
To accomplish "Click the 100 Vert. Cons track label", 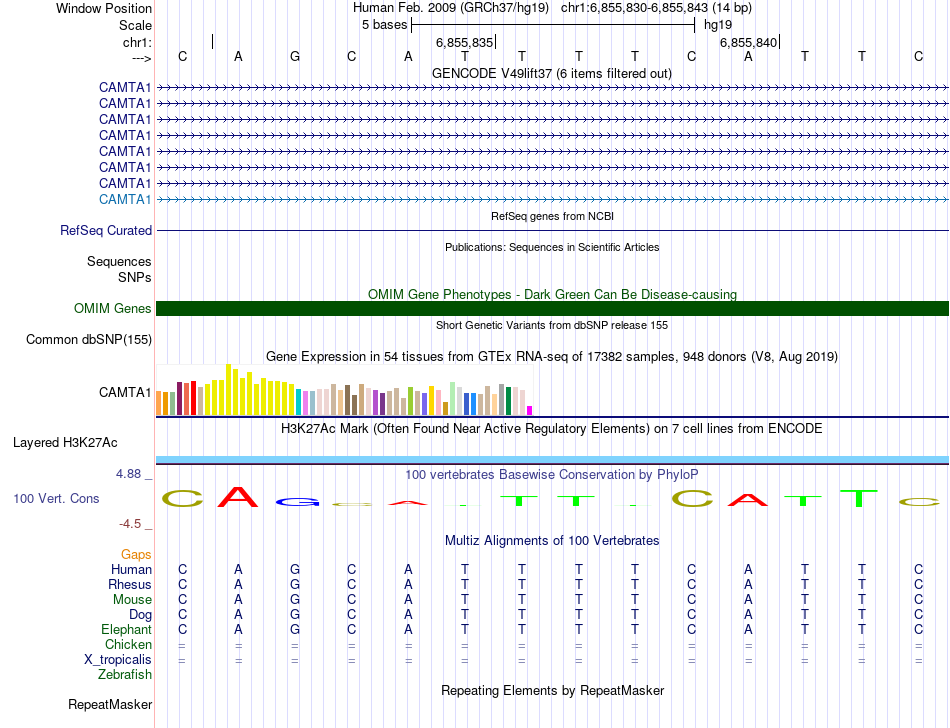I will (56, 498).
